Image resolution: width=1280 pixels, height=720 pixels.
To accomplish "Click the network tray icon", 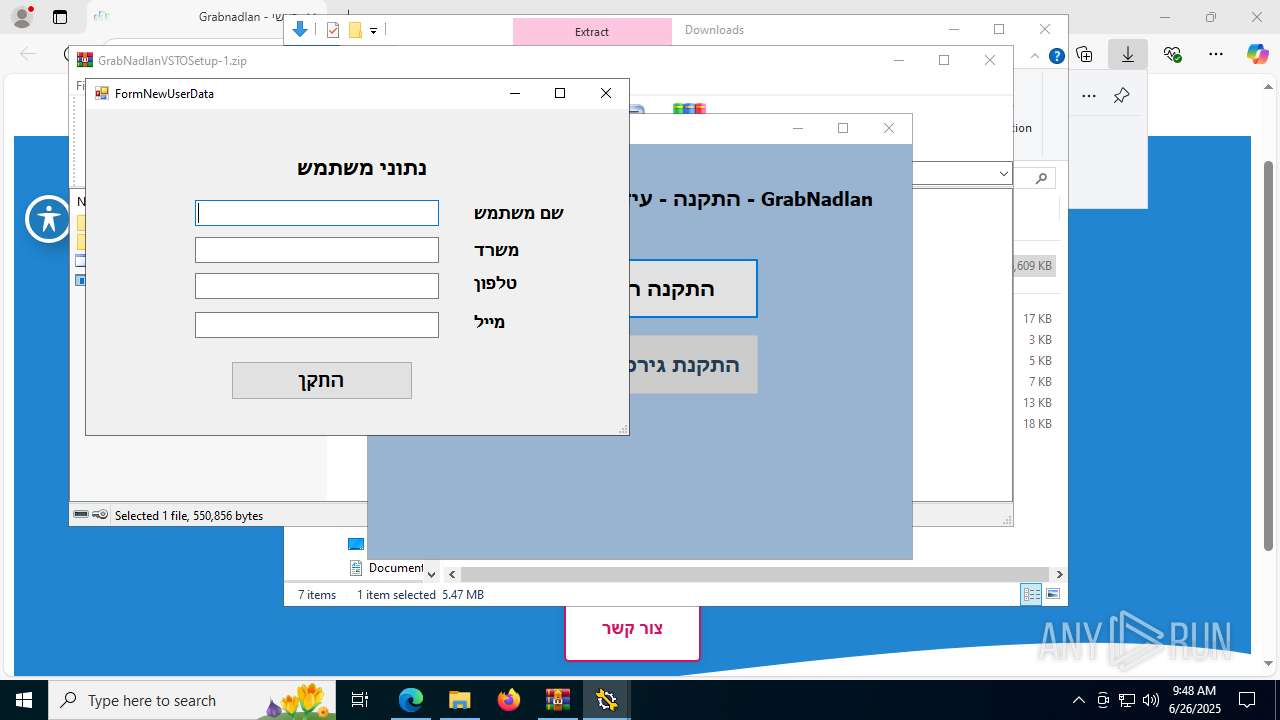I will coord(1127,700).
